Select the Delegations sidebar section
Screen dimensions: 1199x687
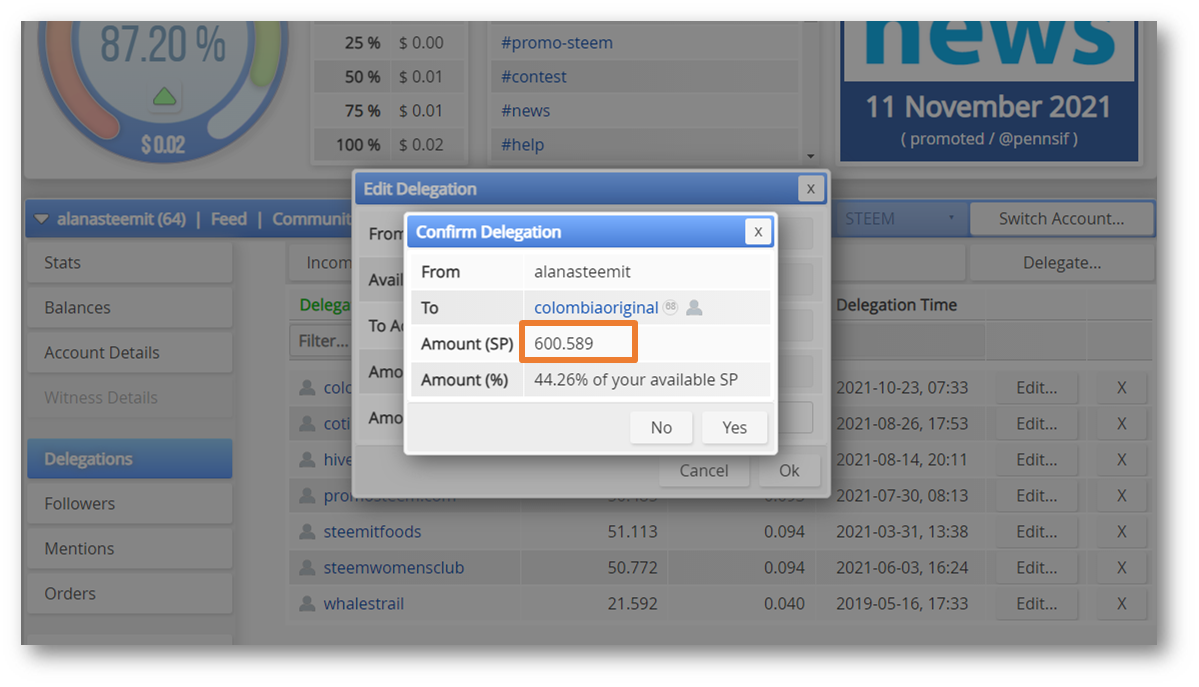(130, 458)
